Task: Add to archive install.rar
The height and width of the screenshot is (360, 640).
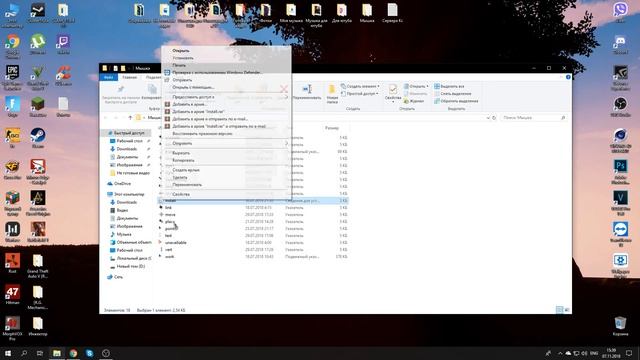Action: point(198,111)
